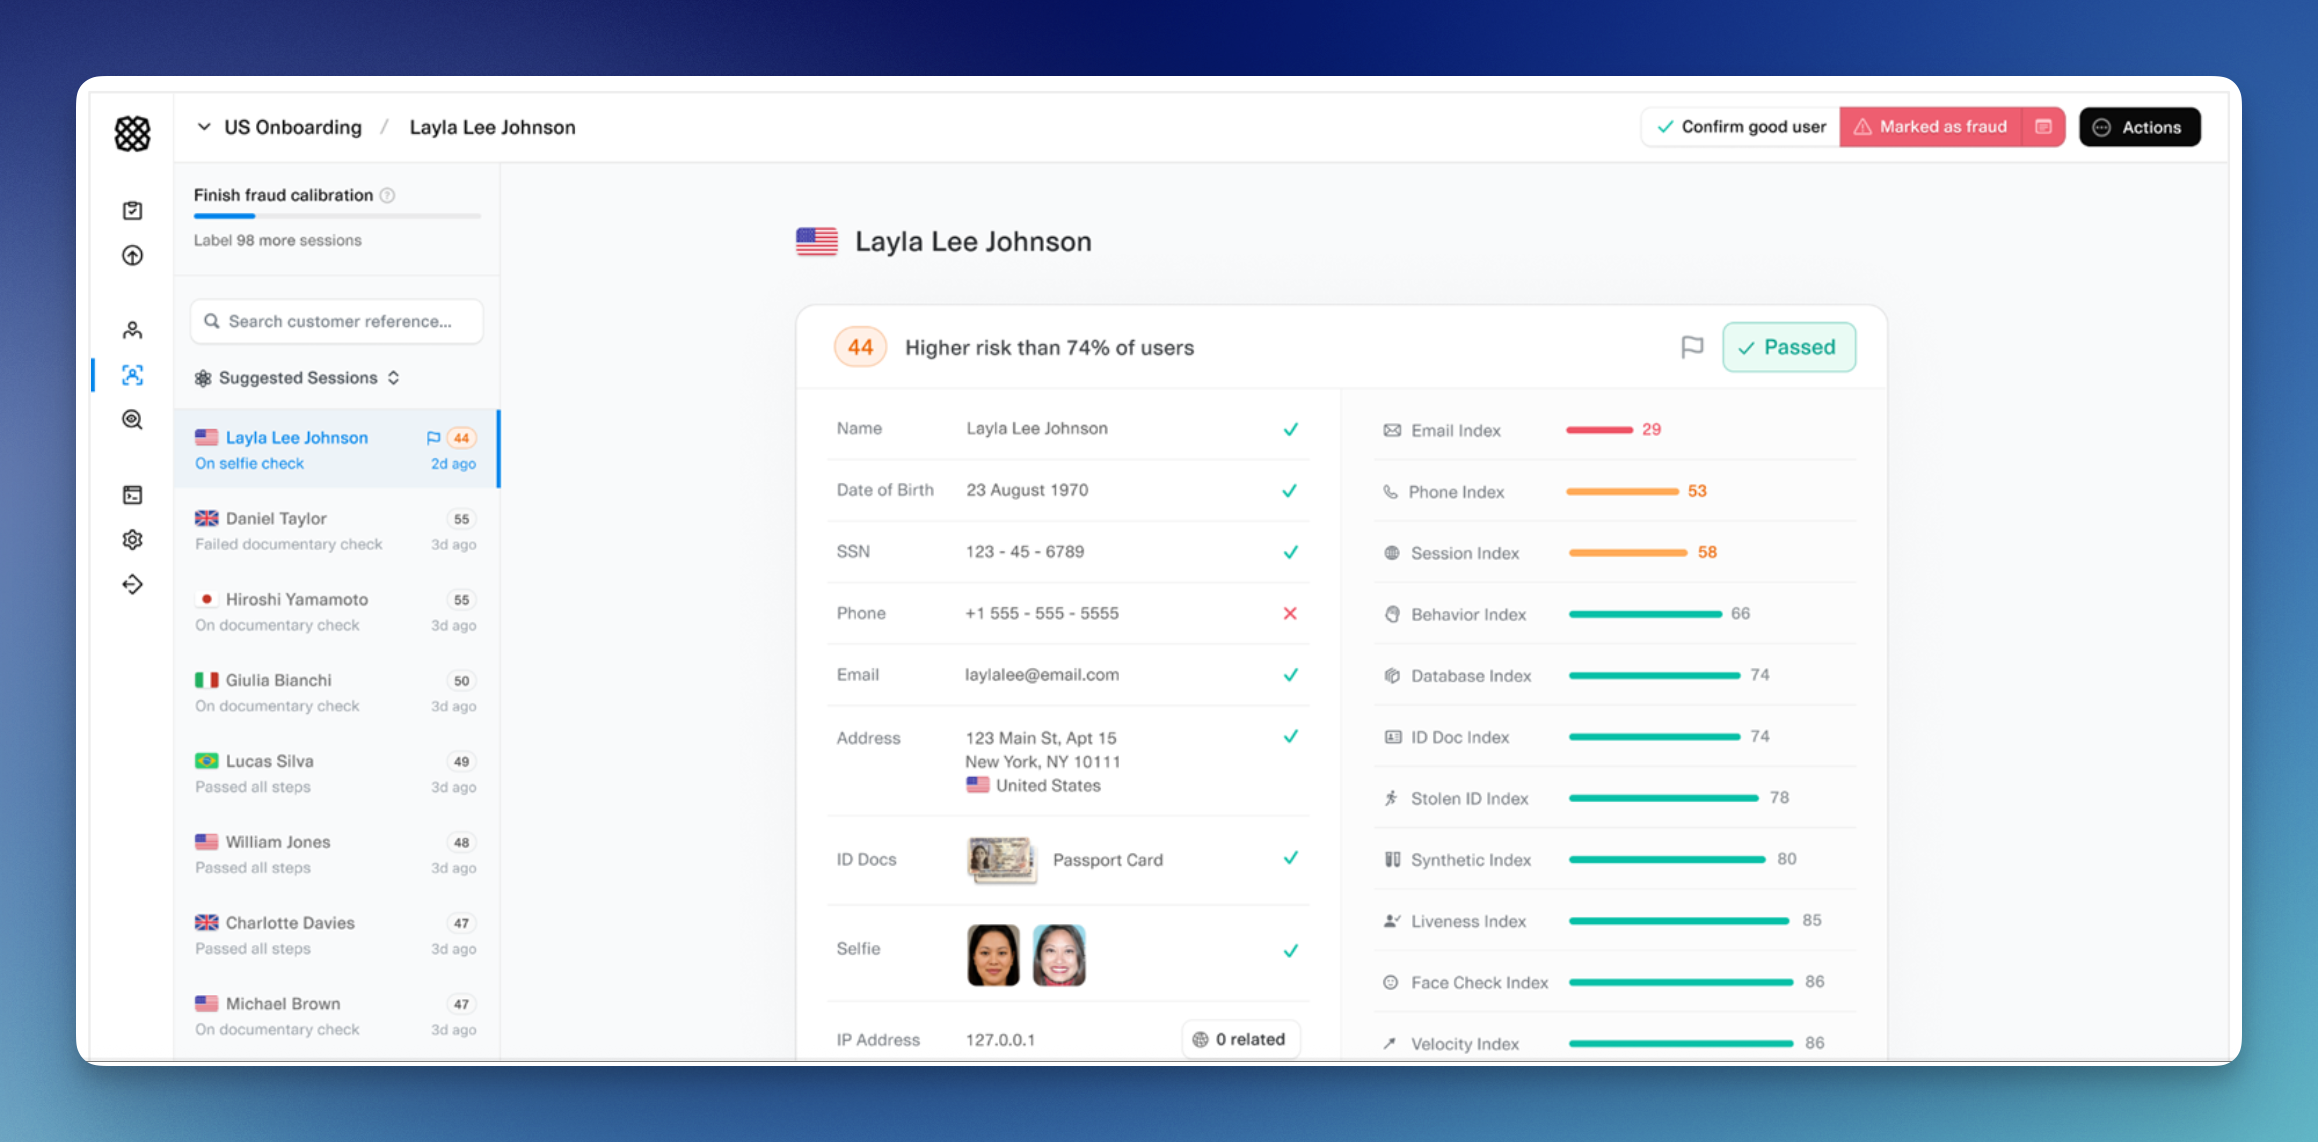Image resolution: width=2318 pixels, height=1142 pixels.
Task: Click the Email Index score bar
Action: (1599, 430)
